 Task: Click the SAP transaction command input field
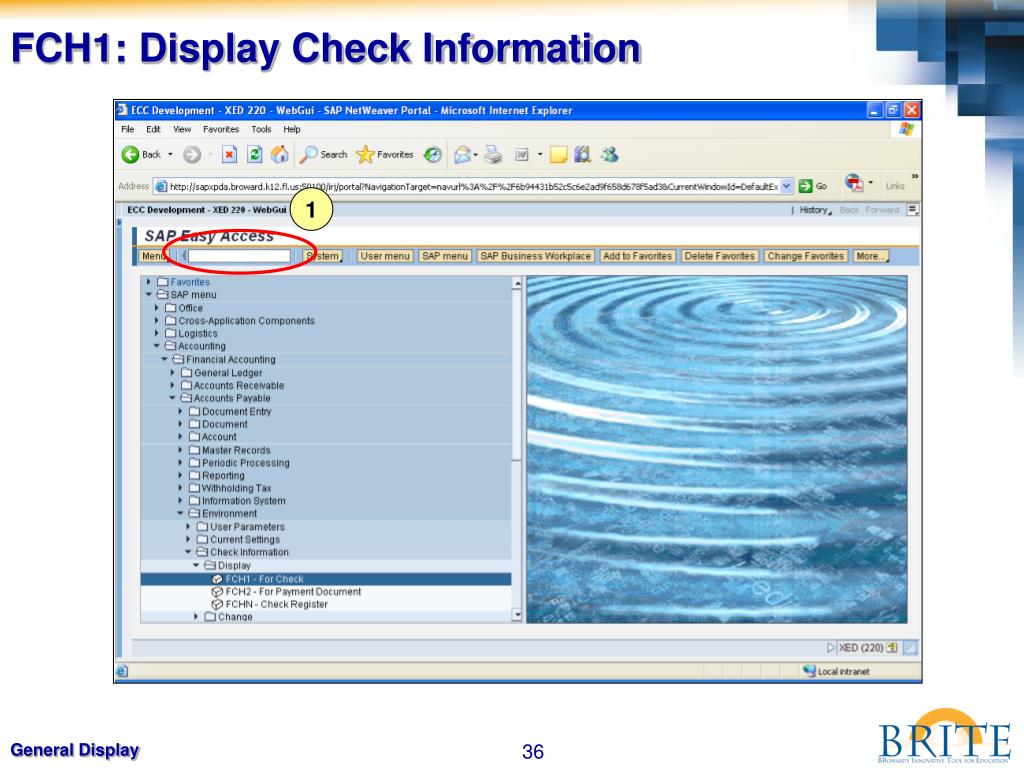click(239, 256)
